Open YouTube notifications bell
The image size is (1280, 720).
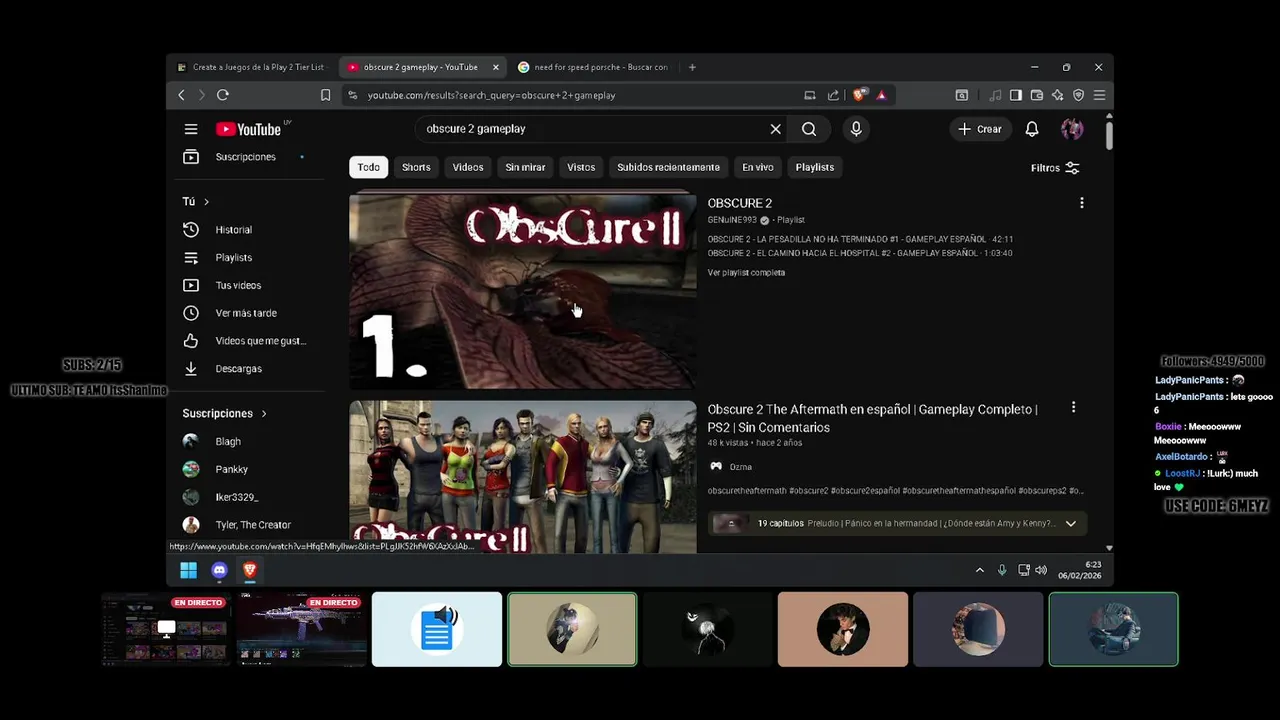1032,129
